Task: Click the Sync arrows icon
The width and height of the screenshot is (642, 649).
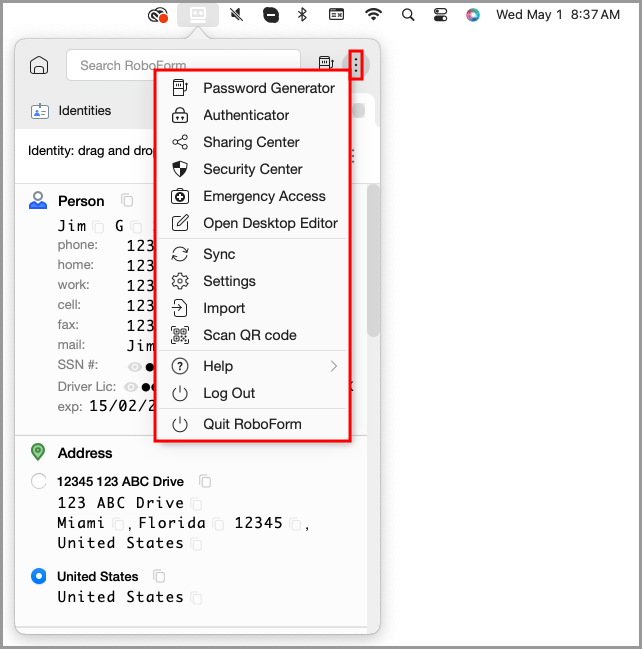Action: 180,254
